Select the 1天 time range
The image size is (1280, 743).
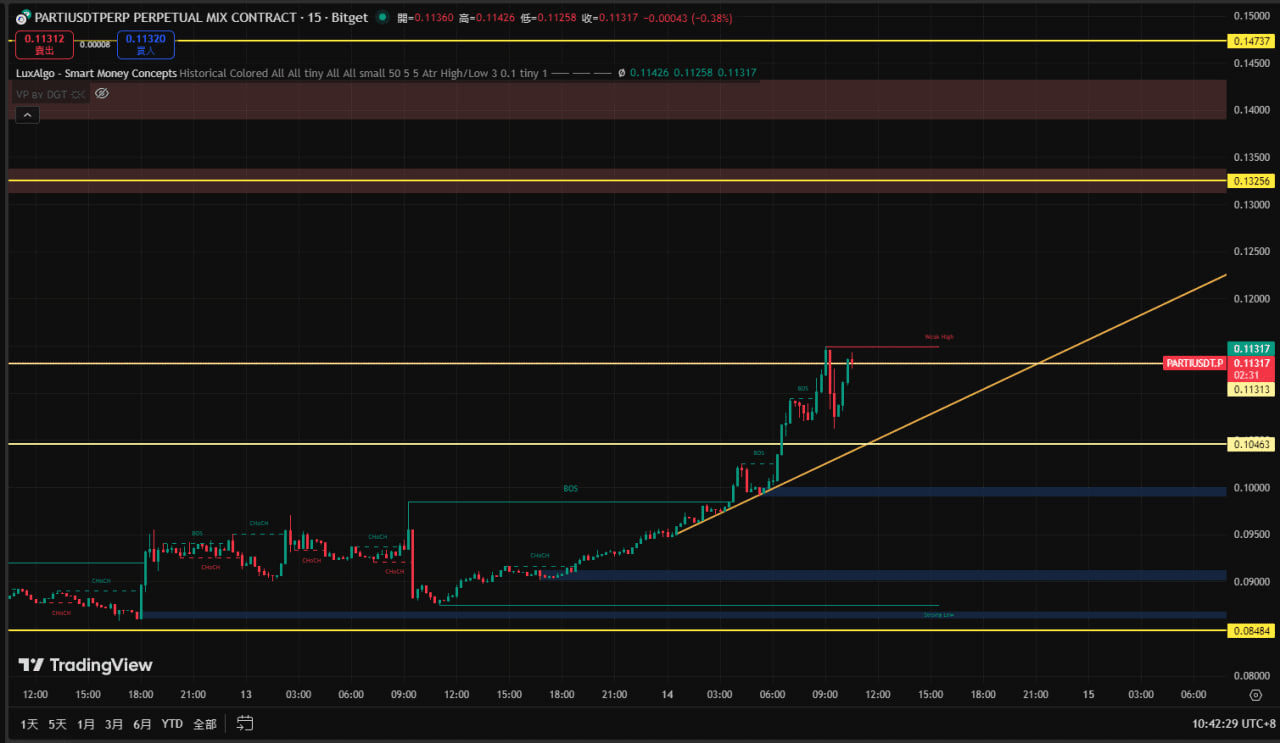(30, 723)
